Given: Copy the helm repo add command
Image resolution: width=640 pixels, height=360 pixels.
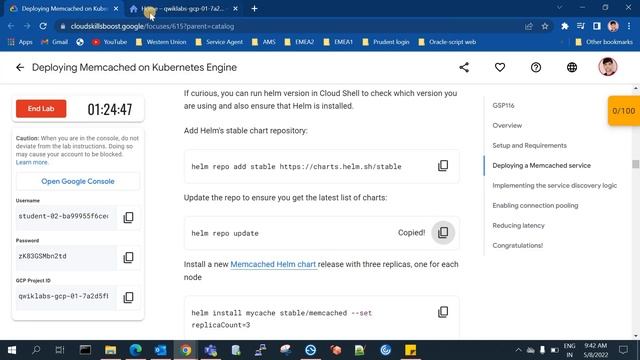Looking at the screenshot, I should click(x=443, y=166).
